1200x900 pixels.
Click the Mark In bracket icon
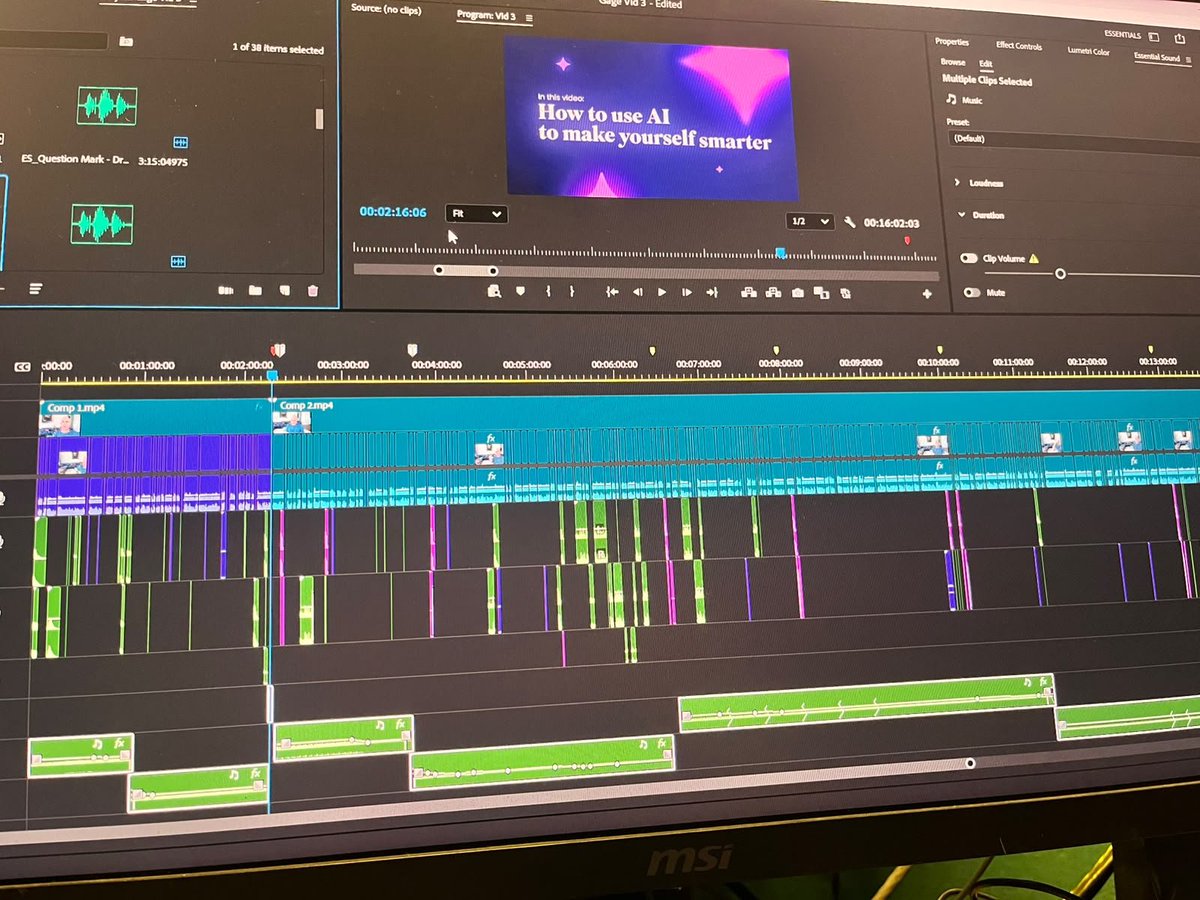coord(548,291)
